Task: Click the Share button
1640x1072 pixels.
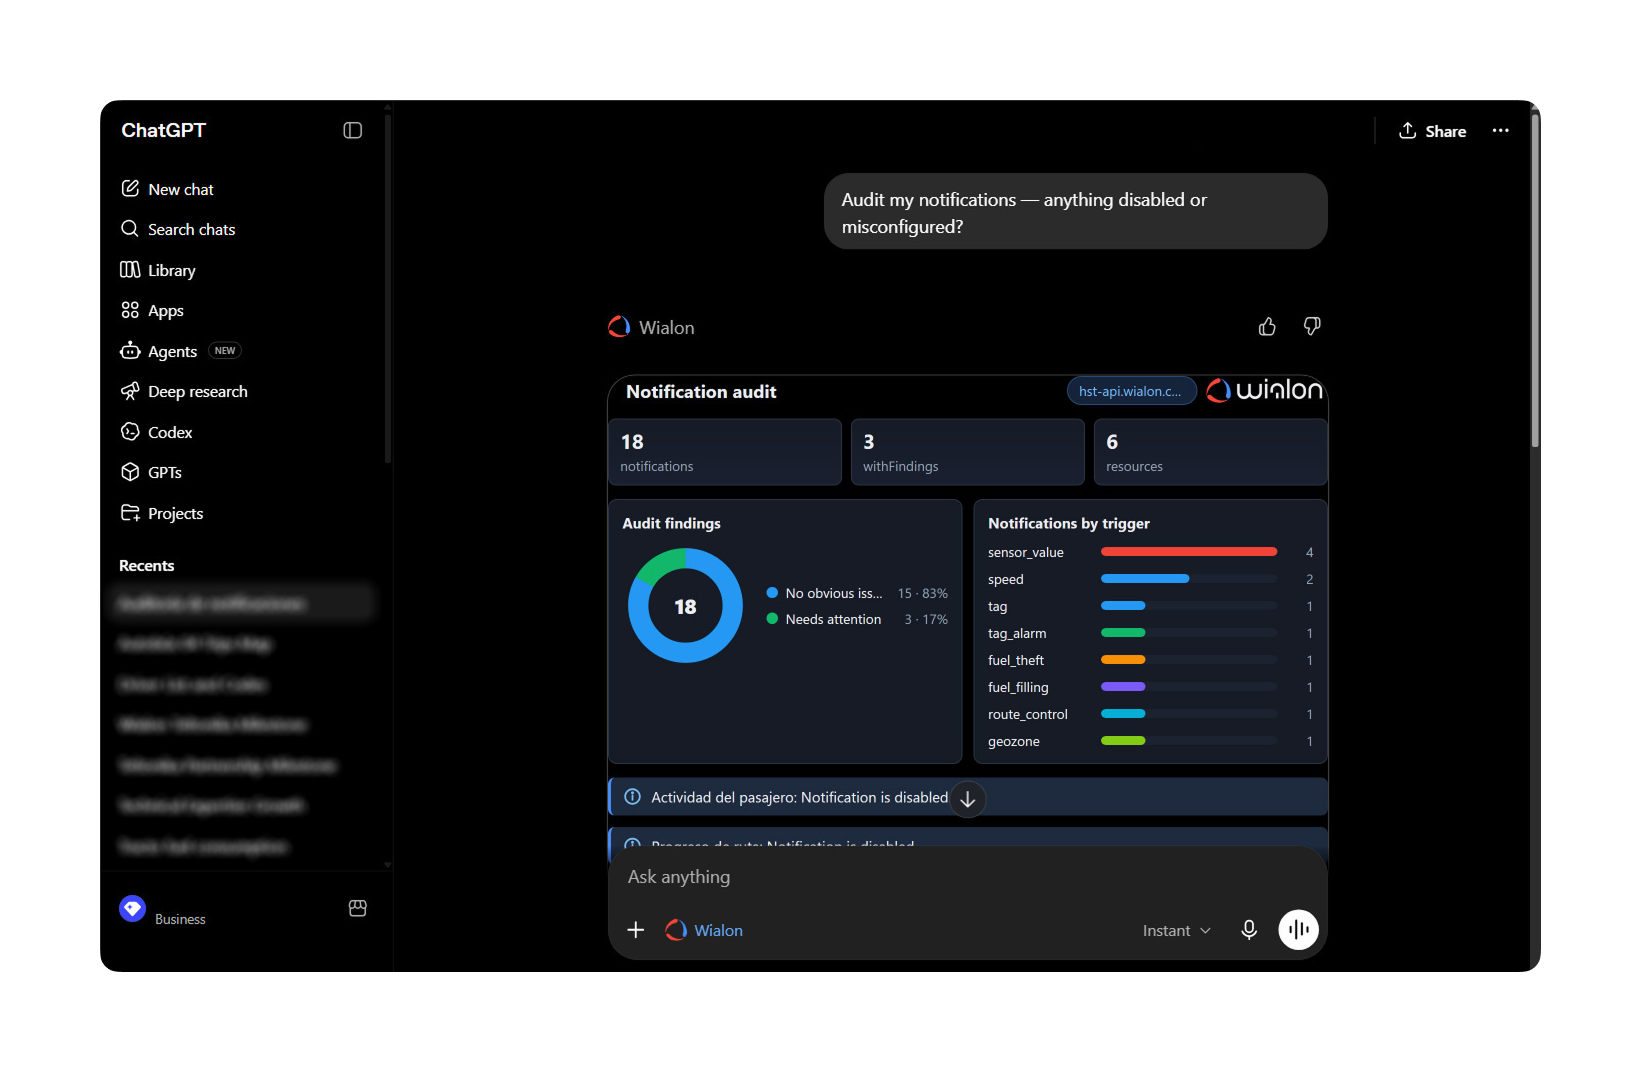Action: (x=1432, y=131)
